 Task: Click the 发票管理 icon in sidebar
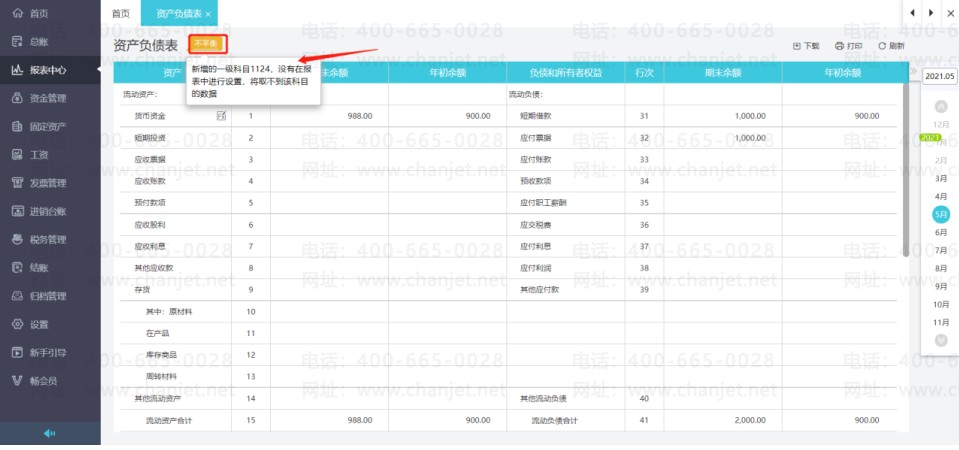click(18, 183)
